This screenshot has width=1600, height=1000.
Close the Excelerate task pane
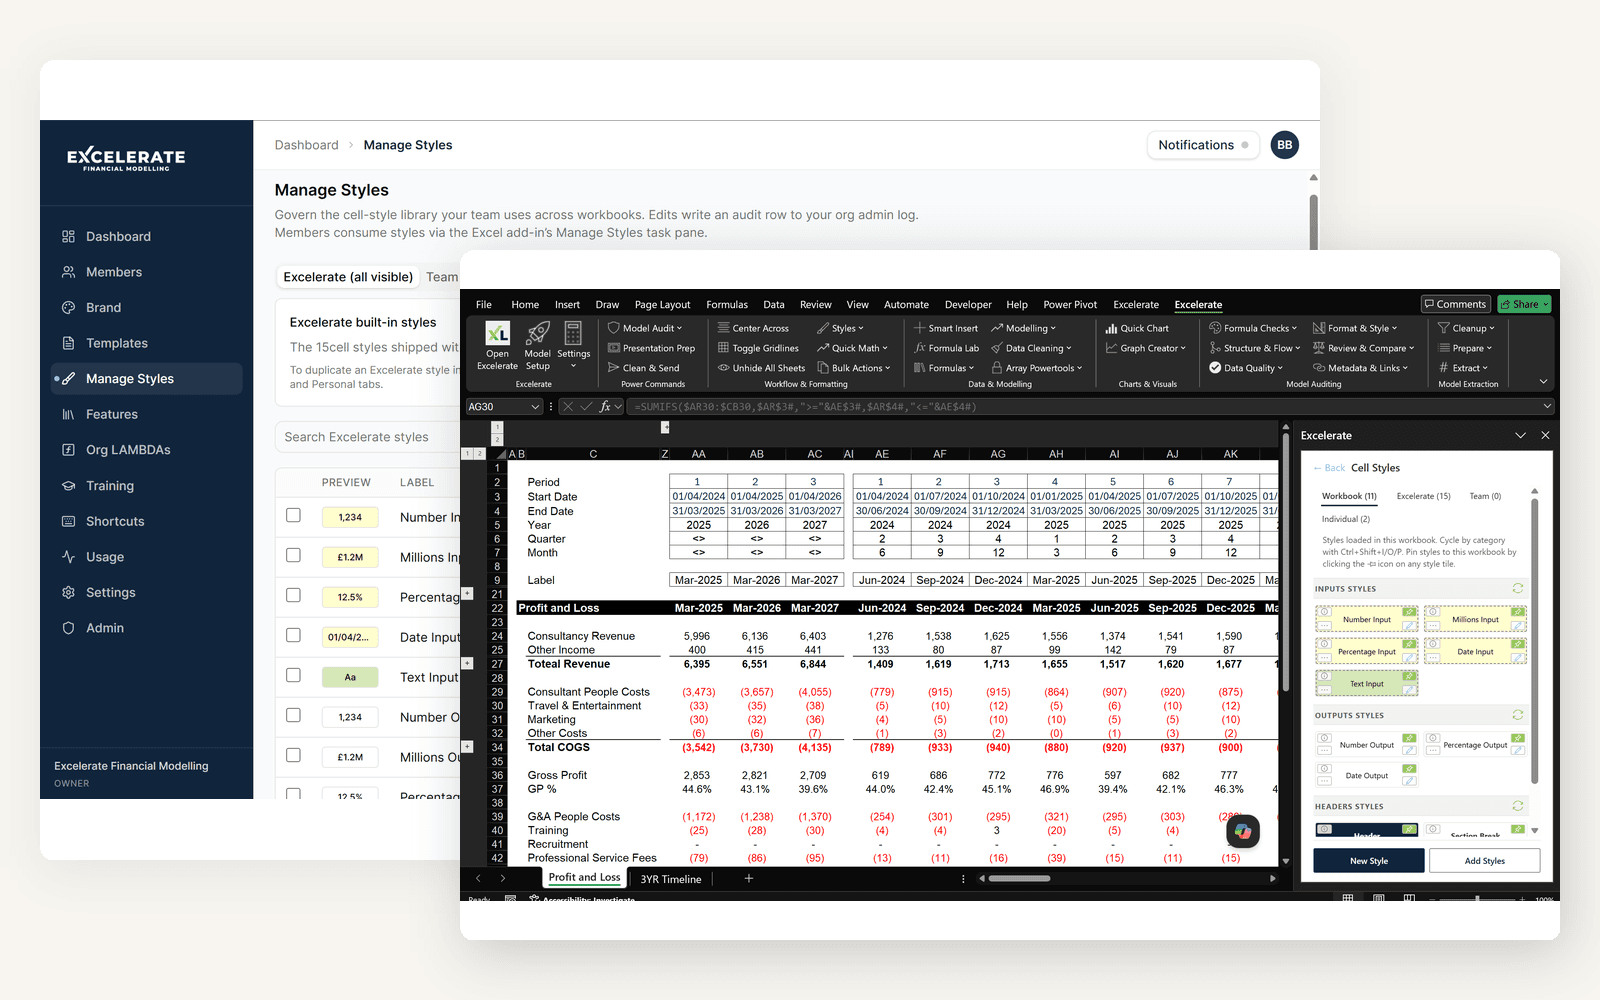[1545, 435]
